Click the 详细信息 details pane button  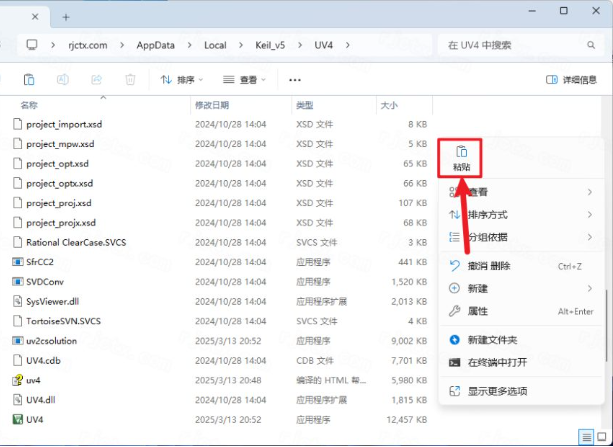click(x=571, y=80)
